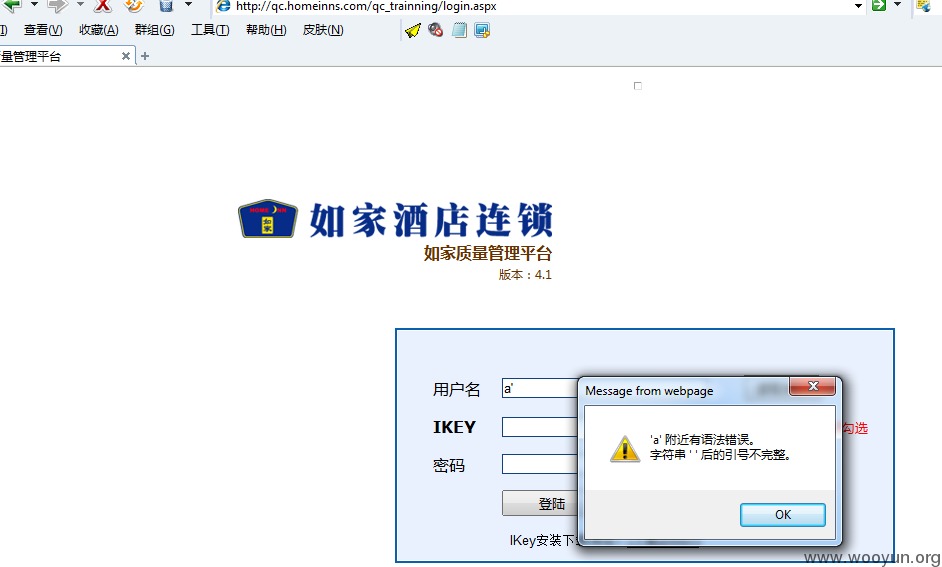This screenshot has height=567, width=942.
Task: Expand the dropdown next to the trash icon
Action: (188, 5)
